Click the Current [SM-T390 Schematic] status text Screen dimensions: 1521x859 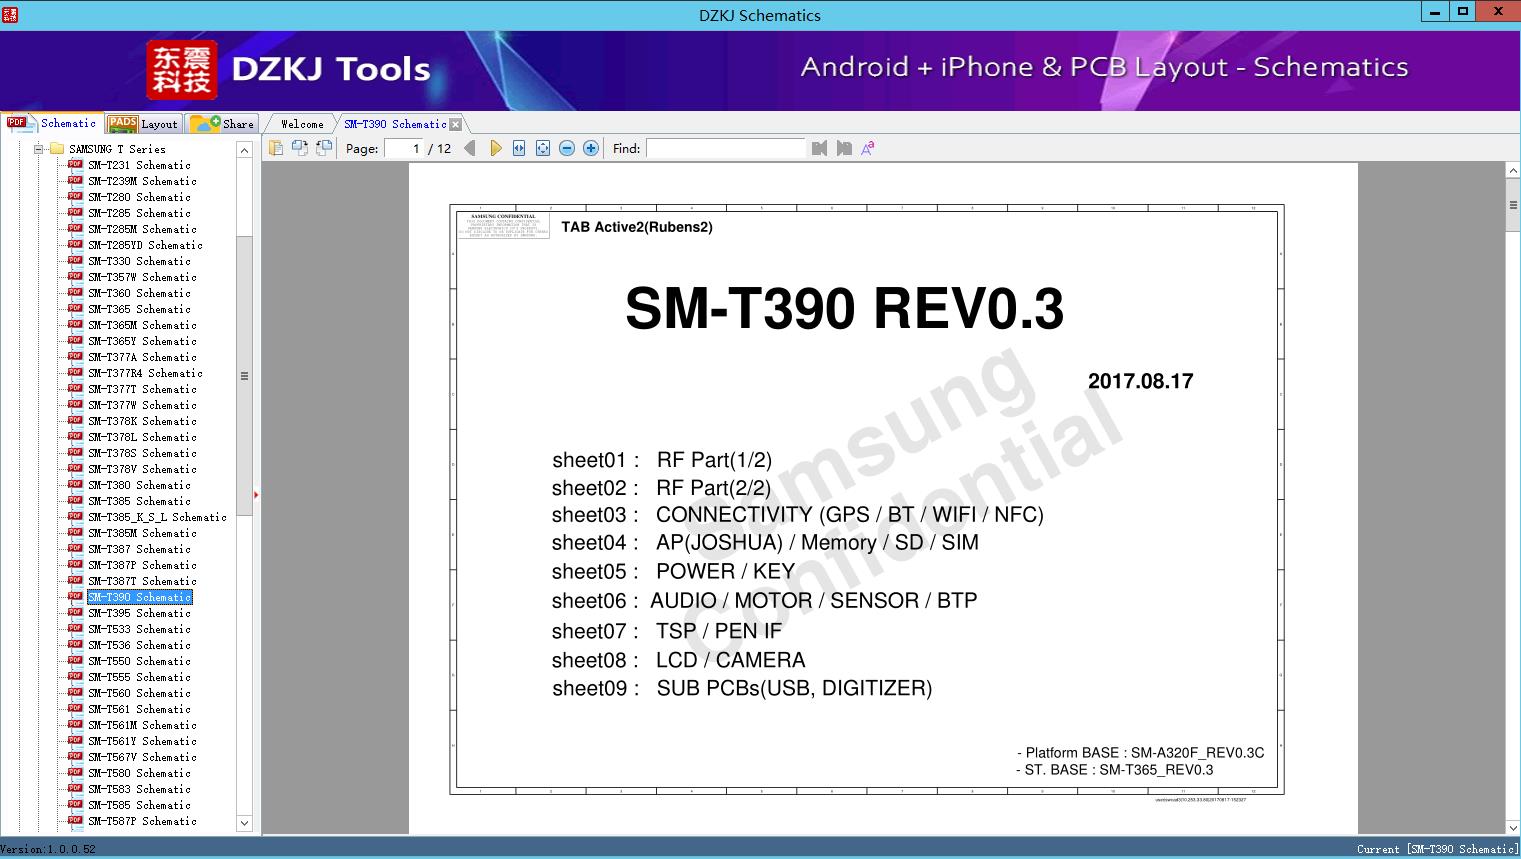click(1437, 849)
